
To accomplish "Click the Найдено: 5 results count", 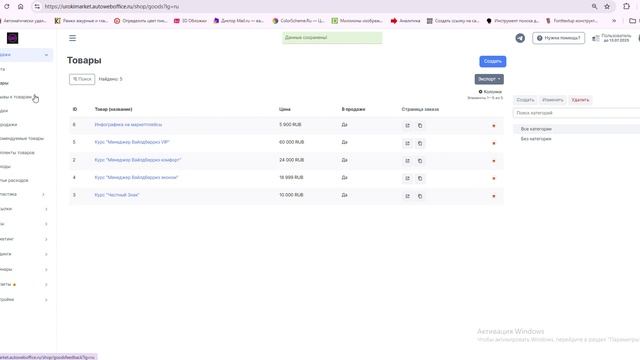I will click(x=110, y=79).
